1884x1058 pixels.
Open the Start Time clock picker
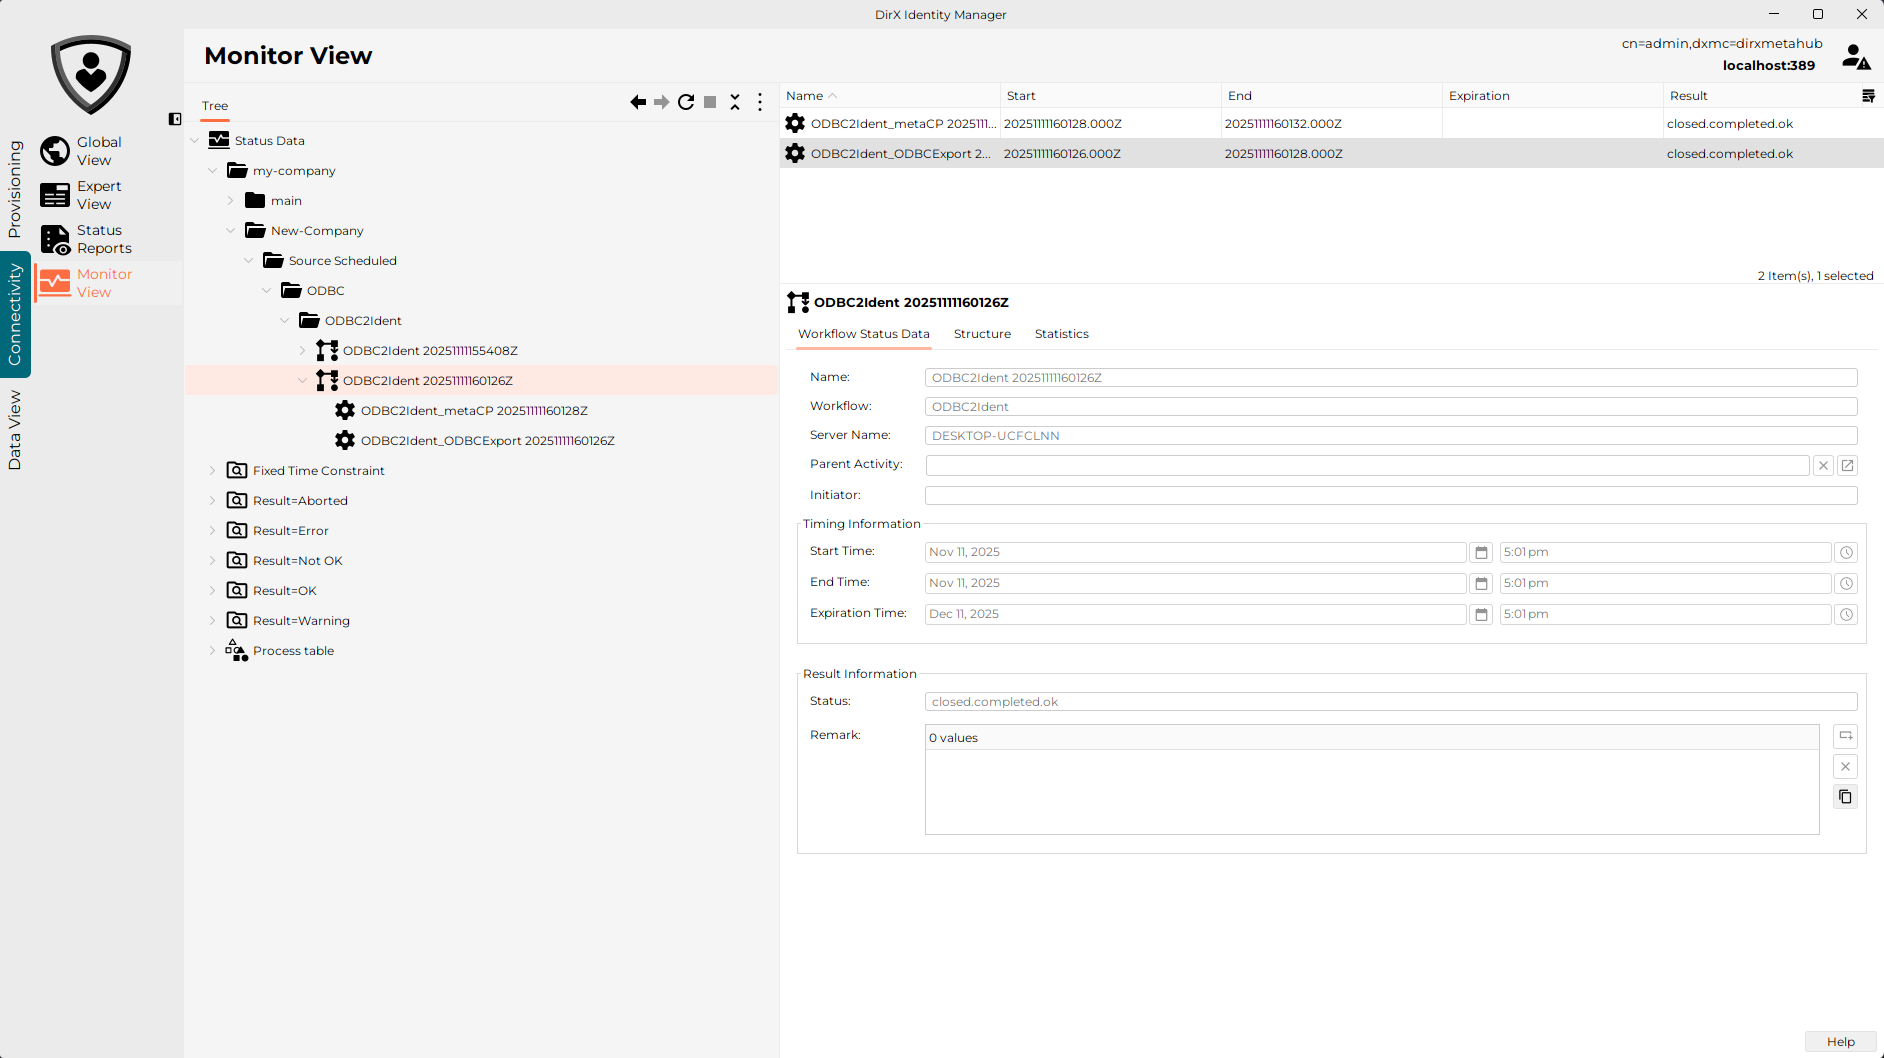pyautogui.click(x=1847, y=553)
